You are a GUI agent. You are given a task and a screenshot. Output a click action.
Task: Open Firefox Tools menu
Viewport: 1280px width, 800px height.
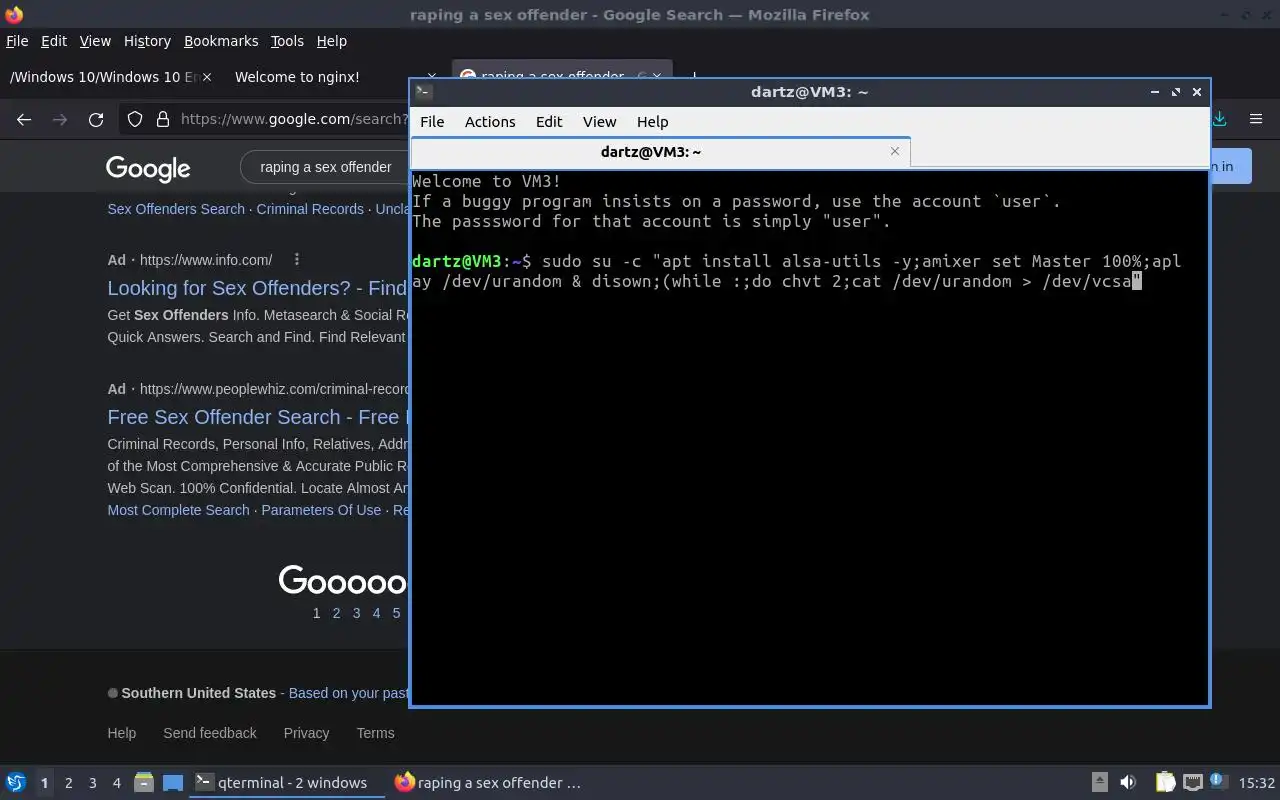point(287,41)
